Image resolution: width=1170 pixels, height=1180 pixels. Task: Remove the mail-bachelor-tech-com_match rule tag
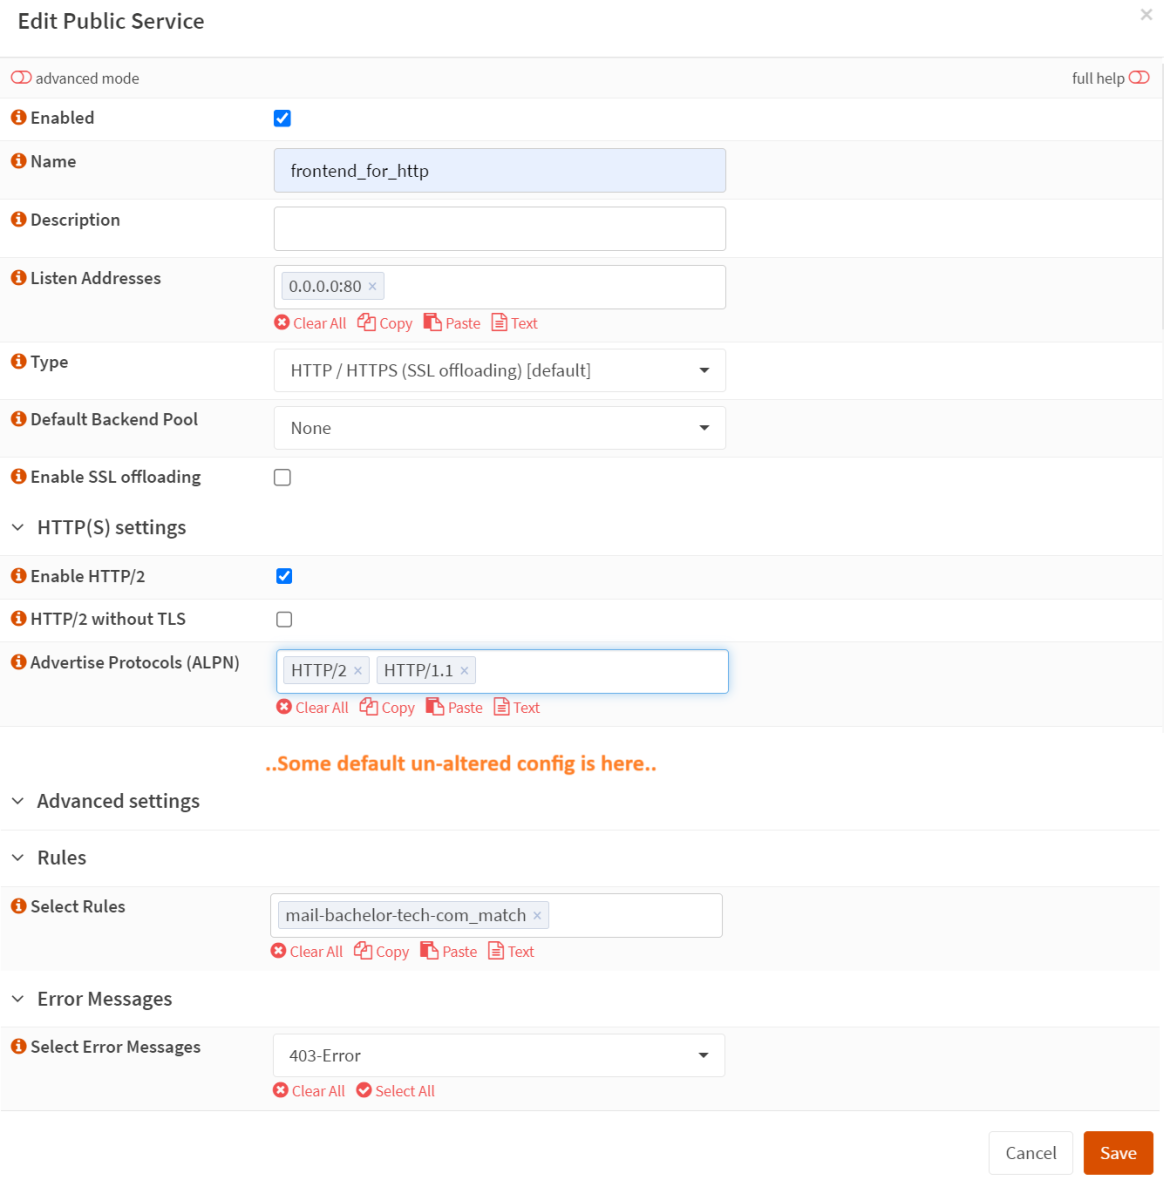point(538,915)
